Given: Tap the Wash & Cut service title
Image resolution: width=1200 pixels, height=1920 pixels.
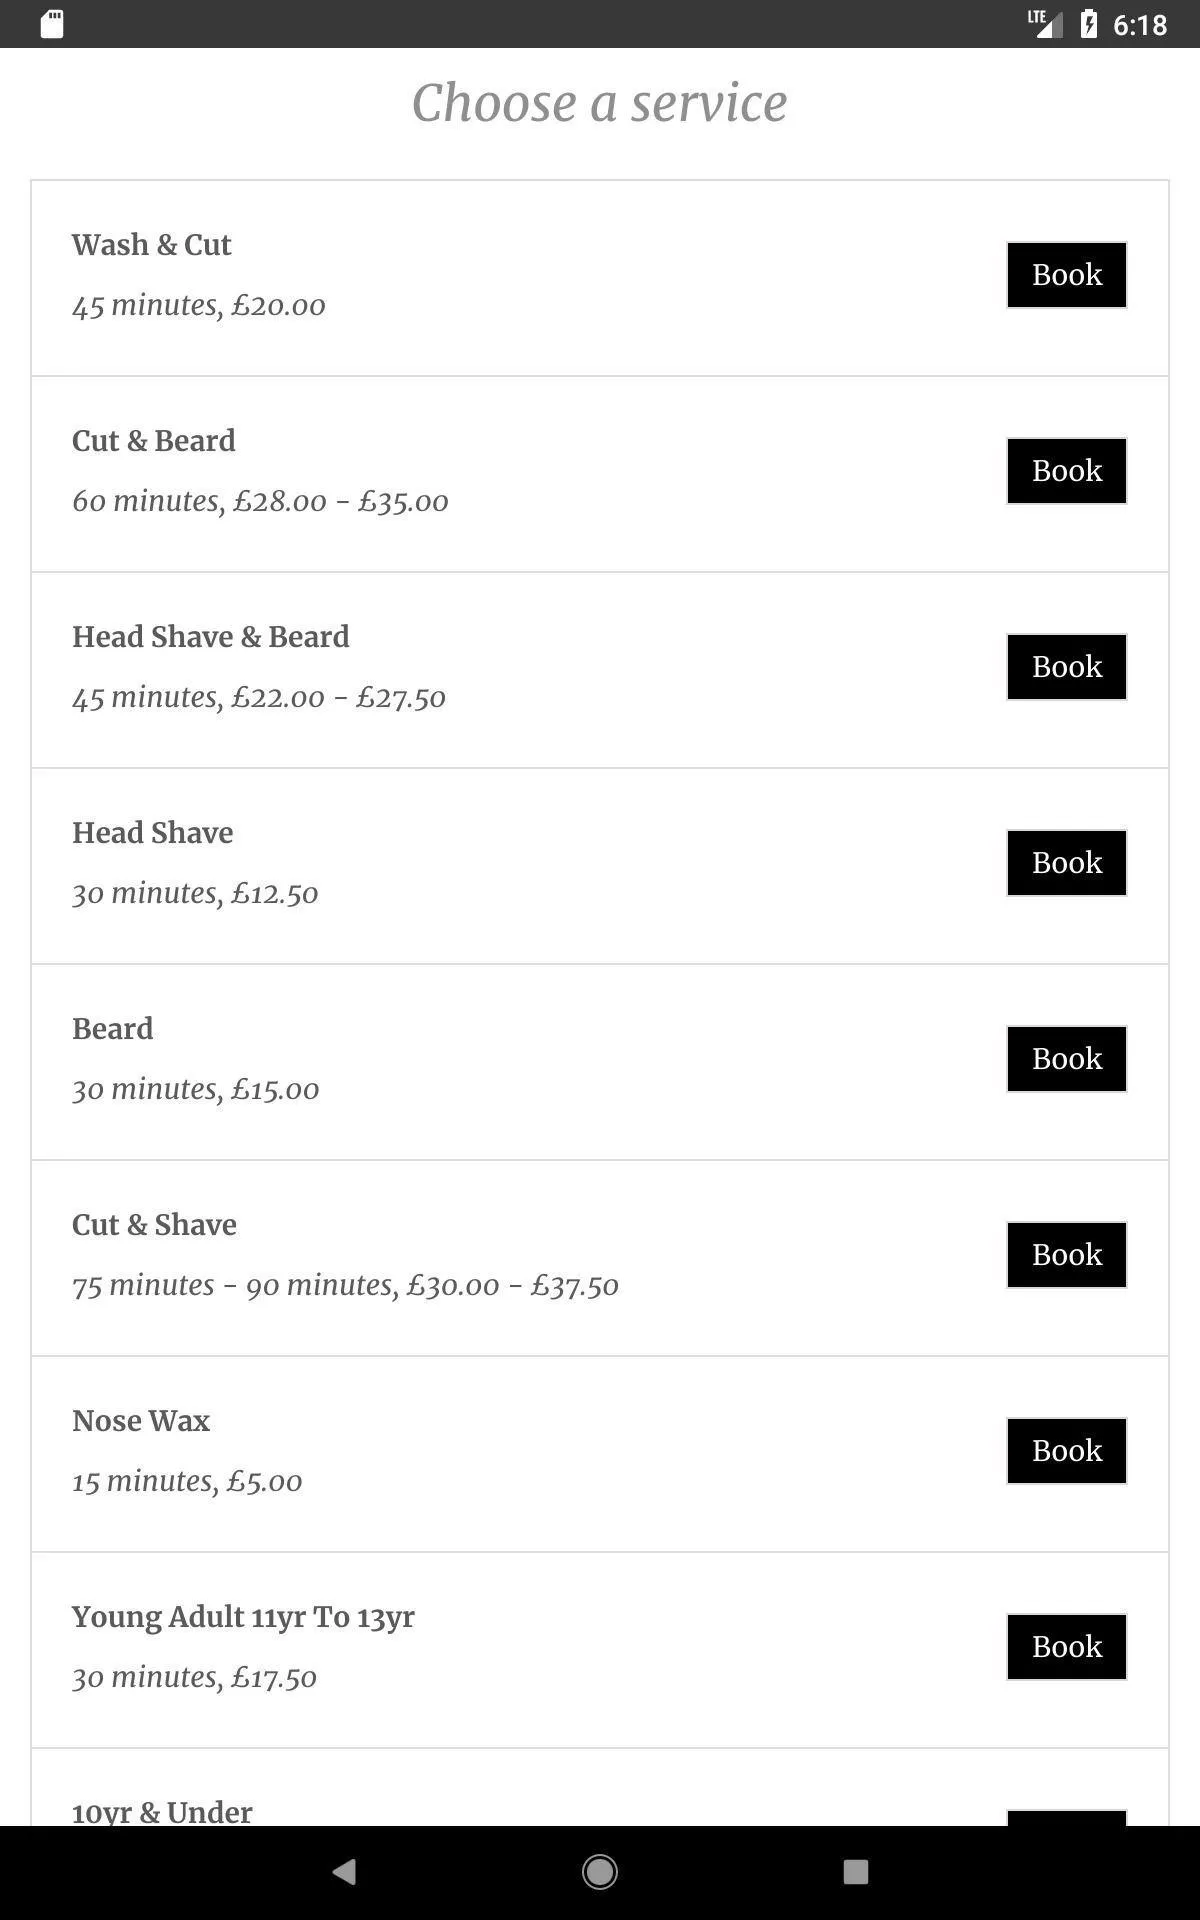Looking at the screenshot, I should tap(151, 245).
